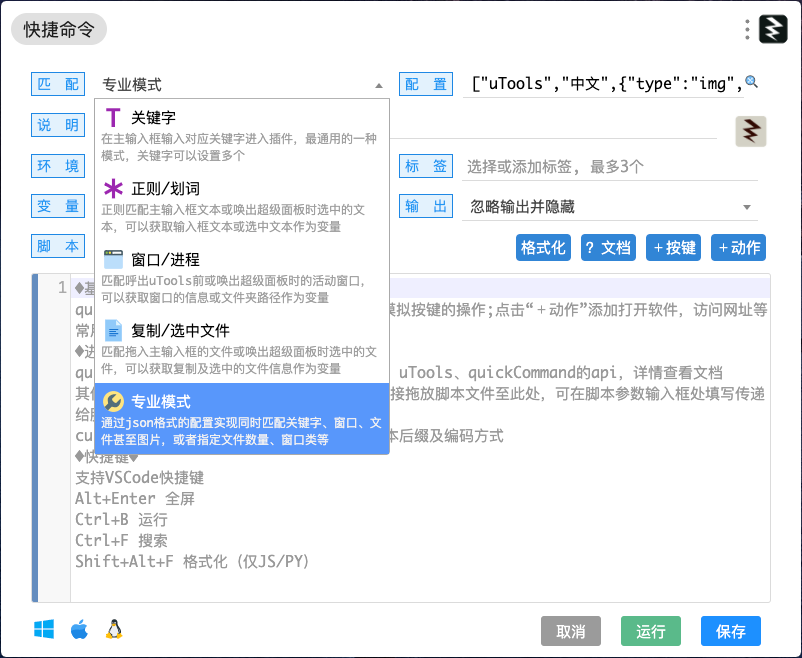Collapse the 匹配 mode dropdown arrow
This screenshot has width=802, height=658.
(x=378, y=85)
